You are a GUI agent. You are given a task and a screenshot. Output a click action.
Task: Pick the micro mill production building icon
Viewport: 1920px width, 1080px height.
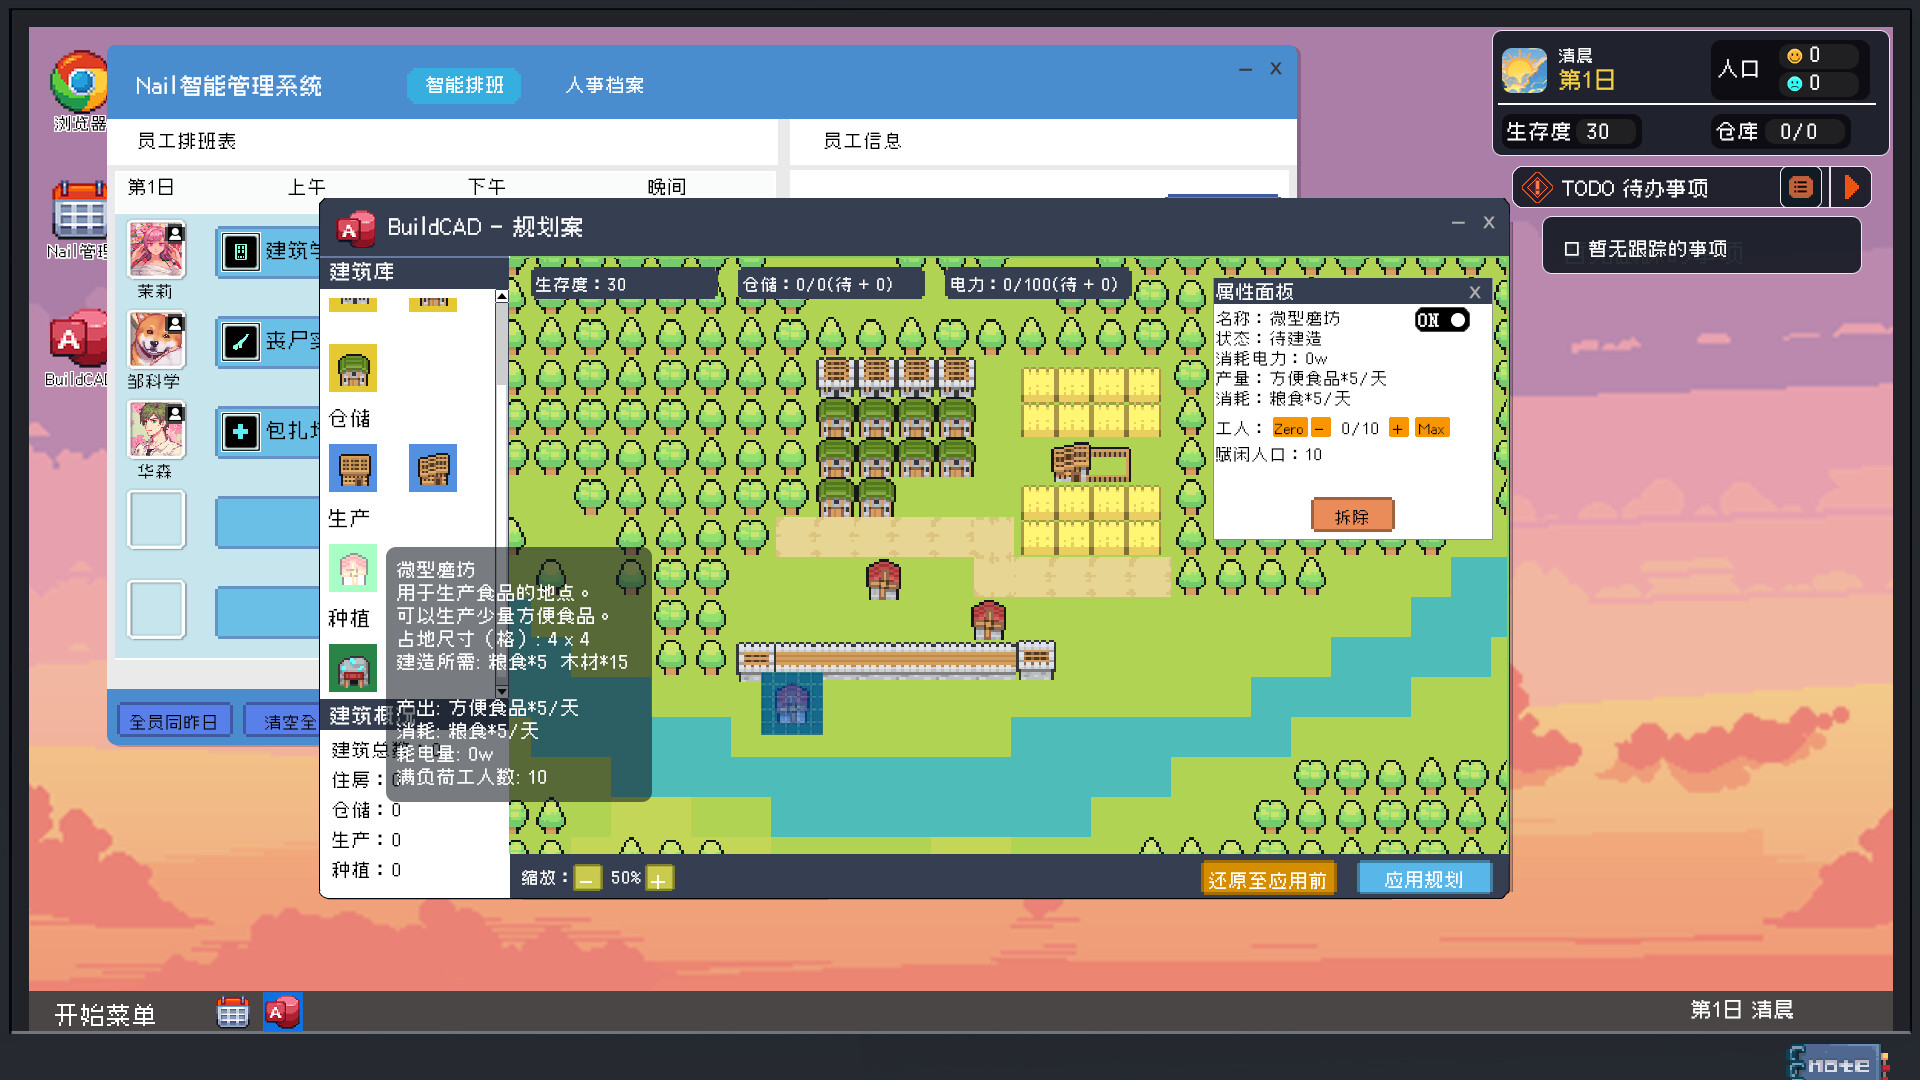[353, 568]
